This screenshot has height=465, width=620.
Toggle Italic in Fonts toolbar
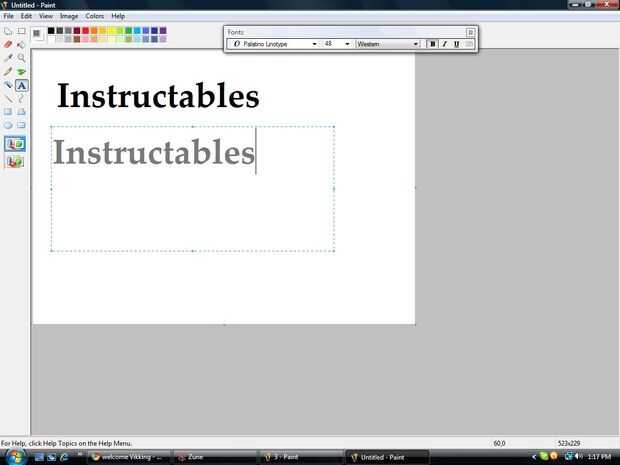coord(444,44)
